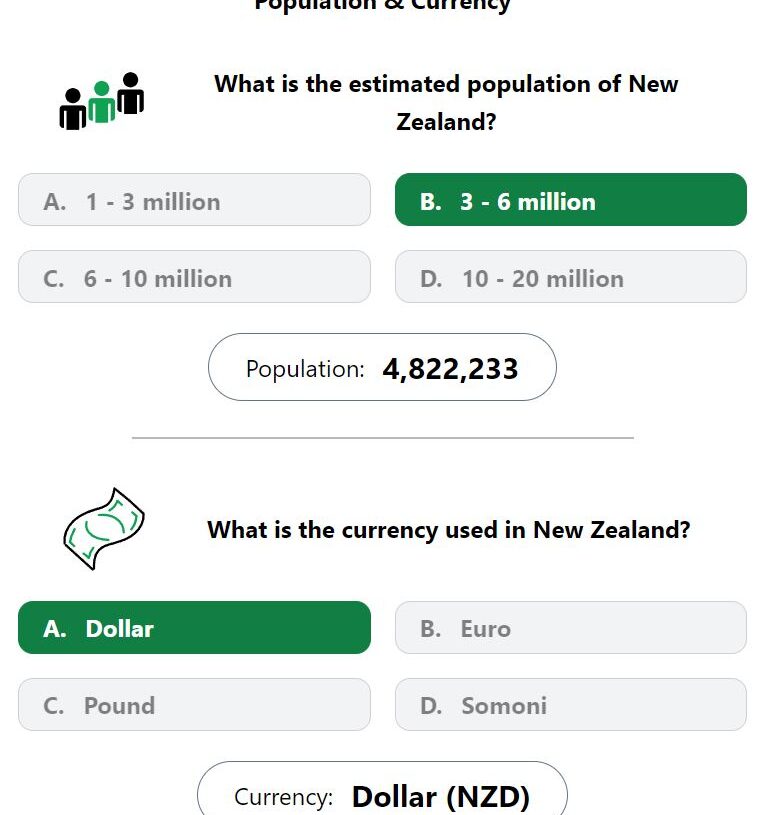Click the Dollar (NZD) currency value
Image resolution: width=767 pixels, height=815 pixels.
coord(441,797)
